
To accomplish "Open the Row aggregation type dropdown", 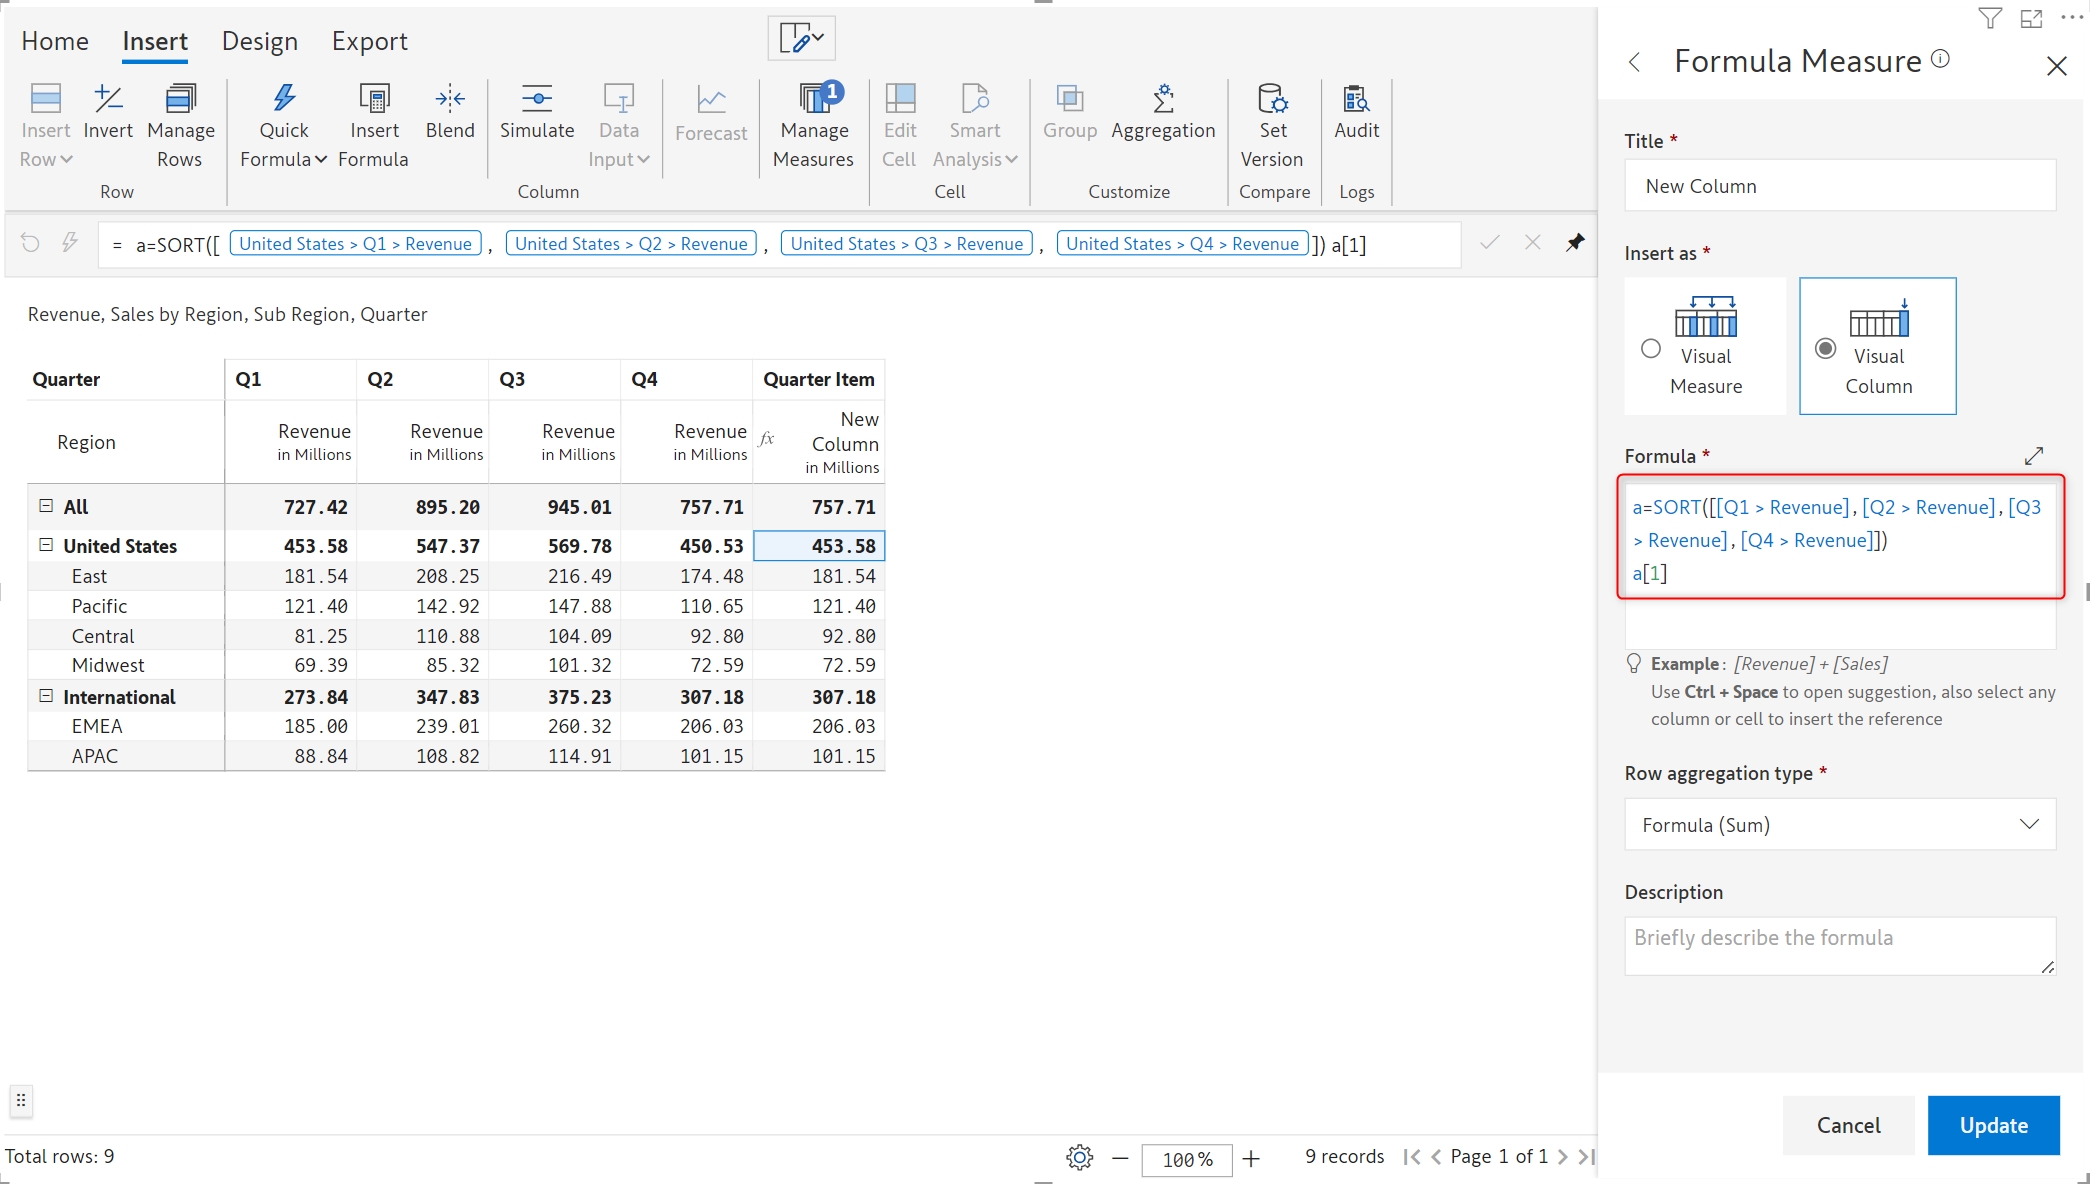I will (1840, 825).
